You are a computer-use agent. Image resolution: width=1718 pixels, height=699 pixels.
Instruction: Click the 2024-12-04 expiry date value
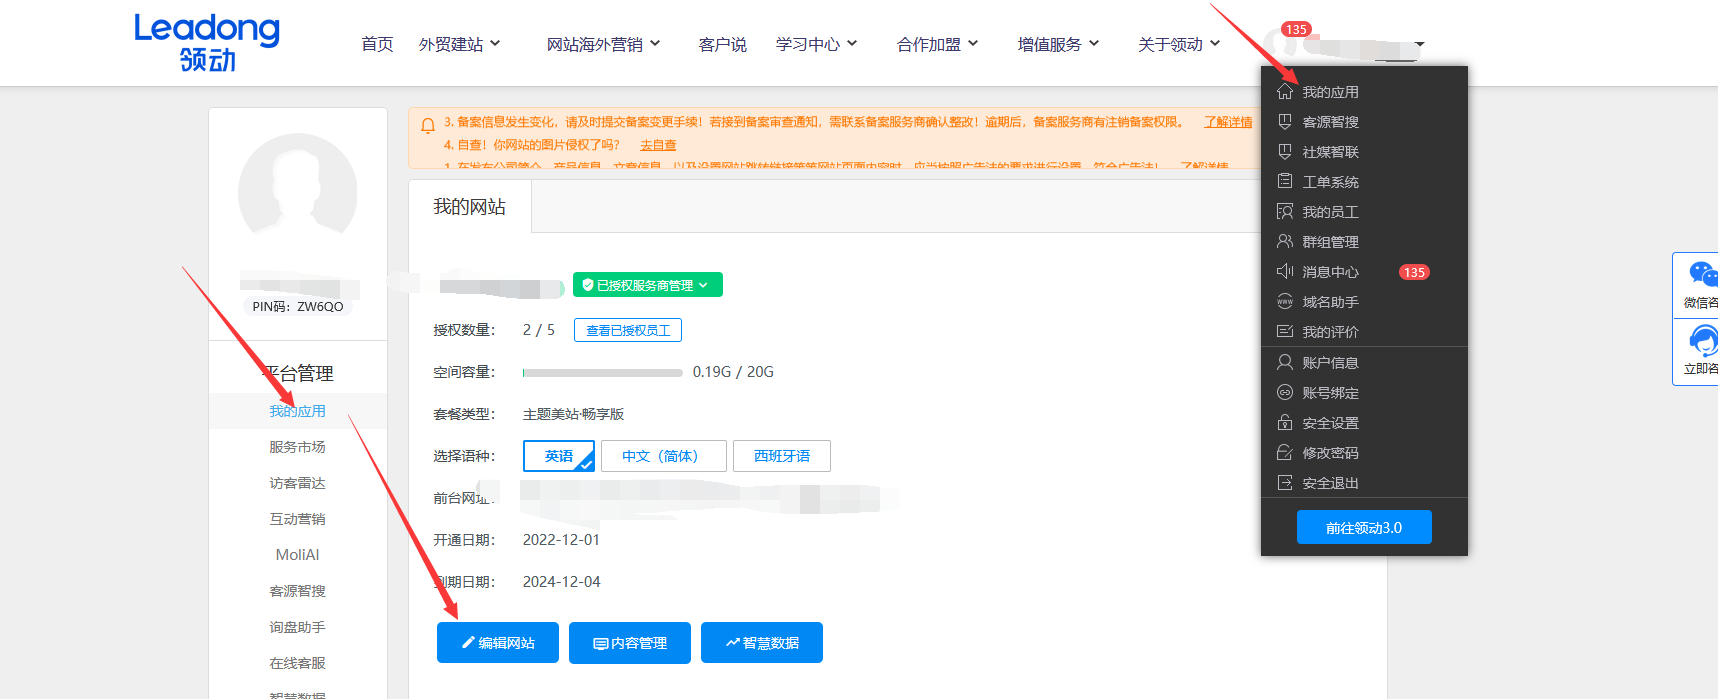click(x=562, y=582)
